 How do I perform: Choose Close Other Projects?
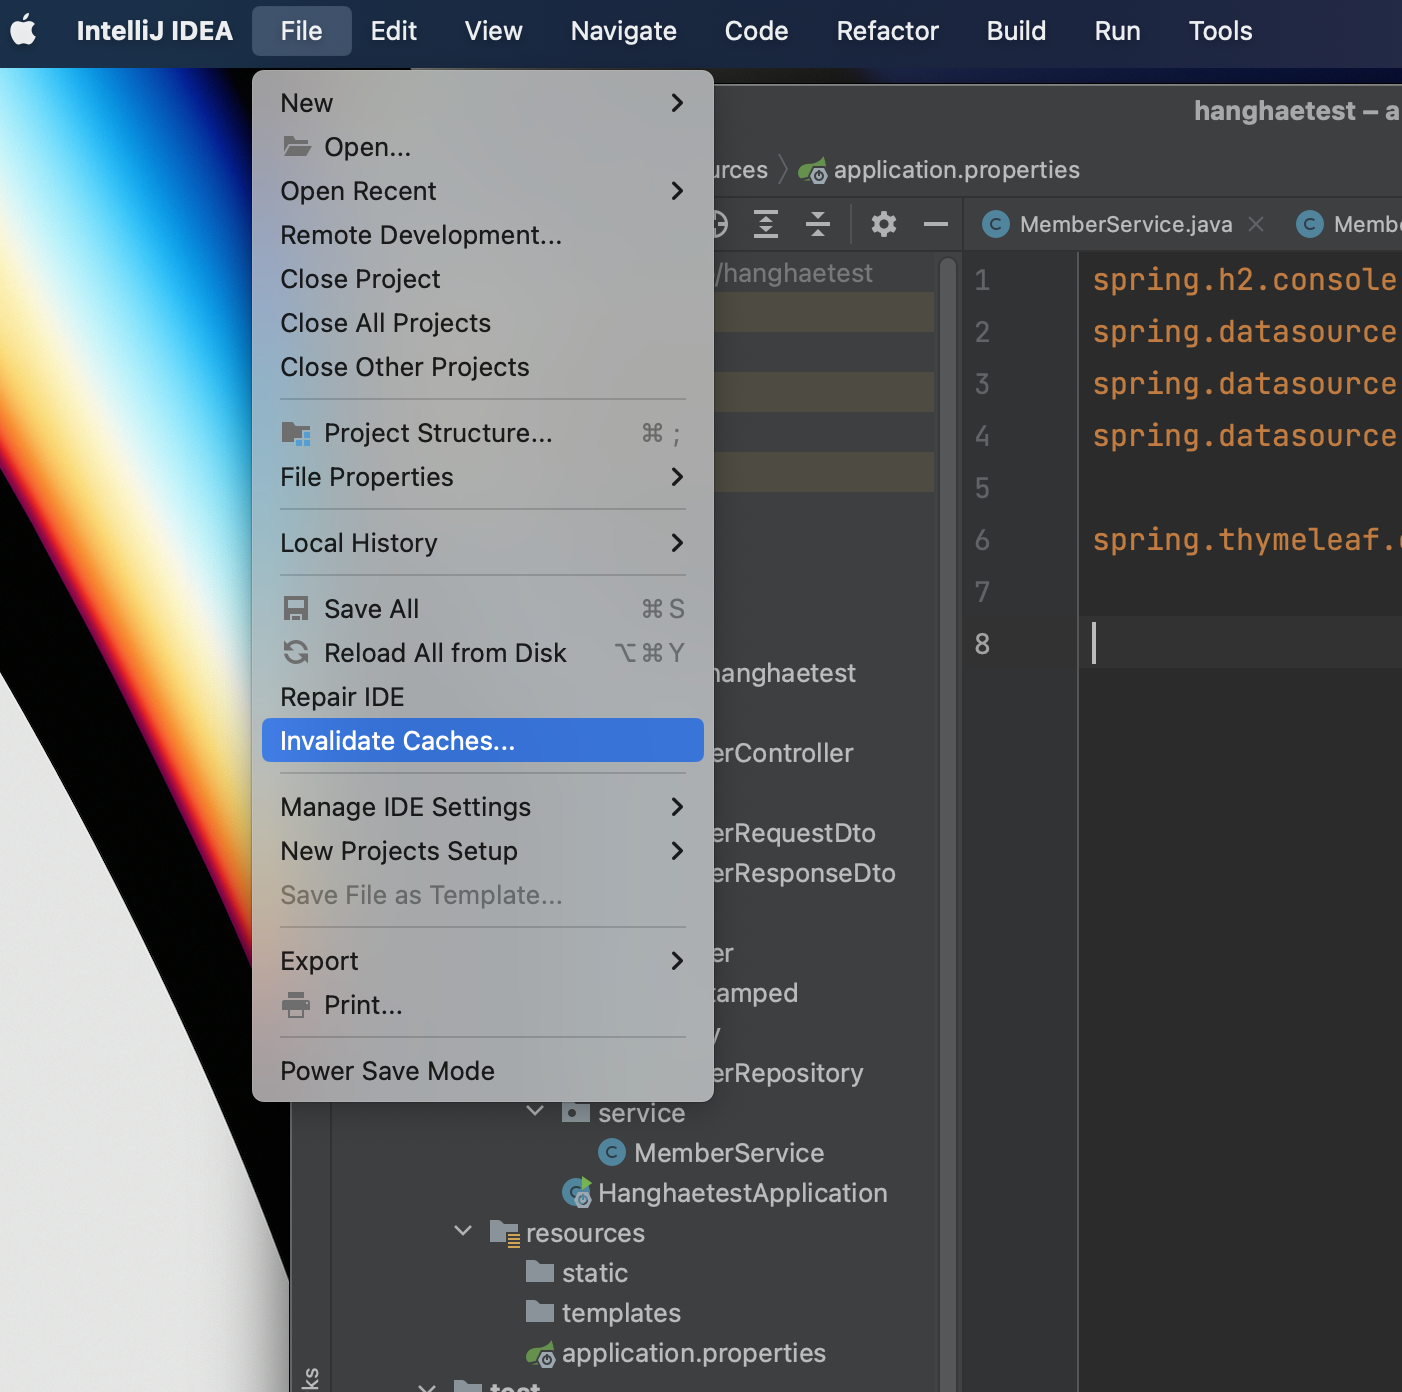click(483, 367)
